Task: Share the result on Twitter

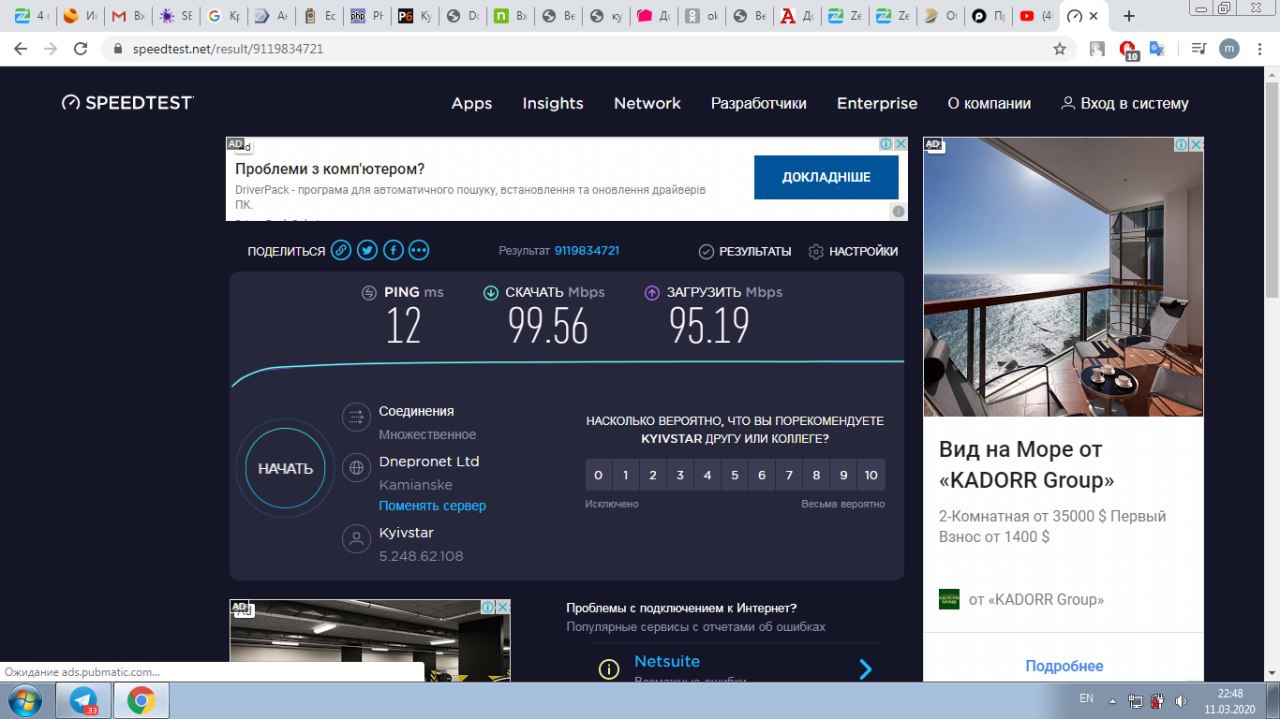Action: pos(367,251)
